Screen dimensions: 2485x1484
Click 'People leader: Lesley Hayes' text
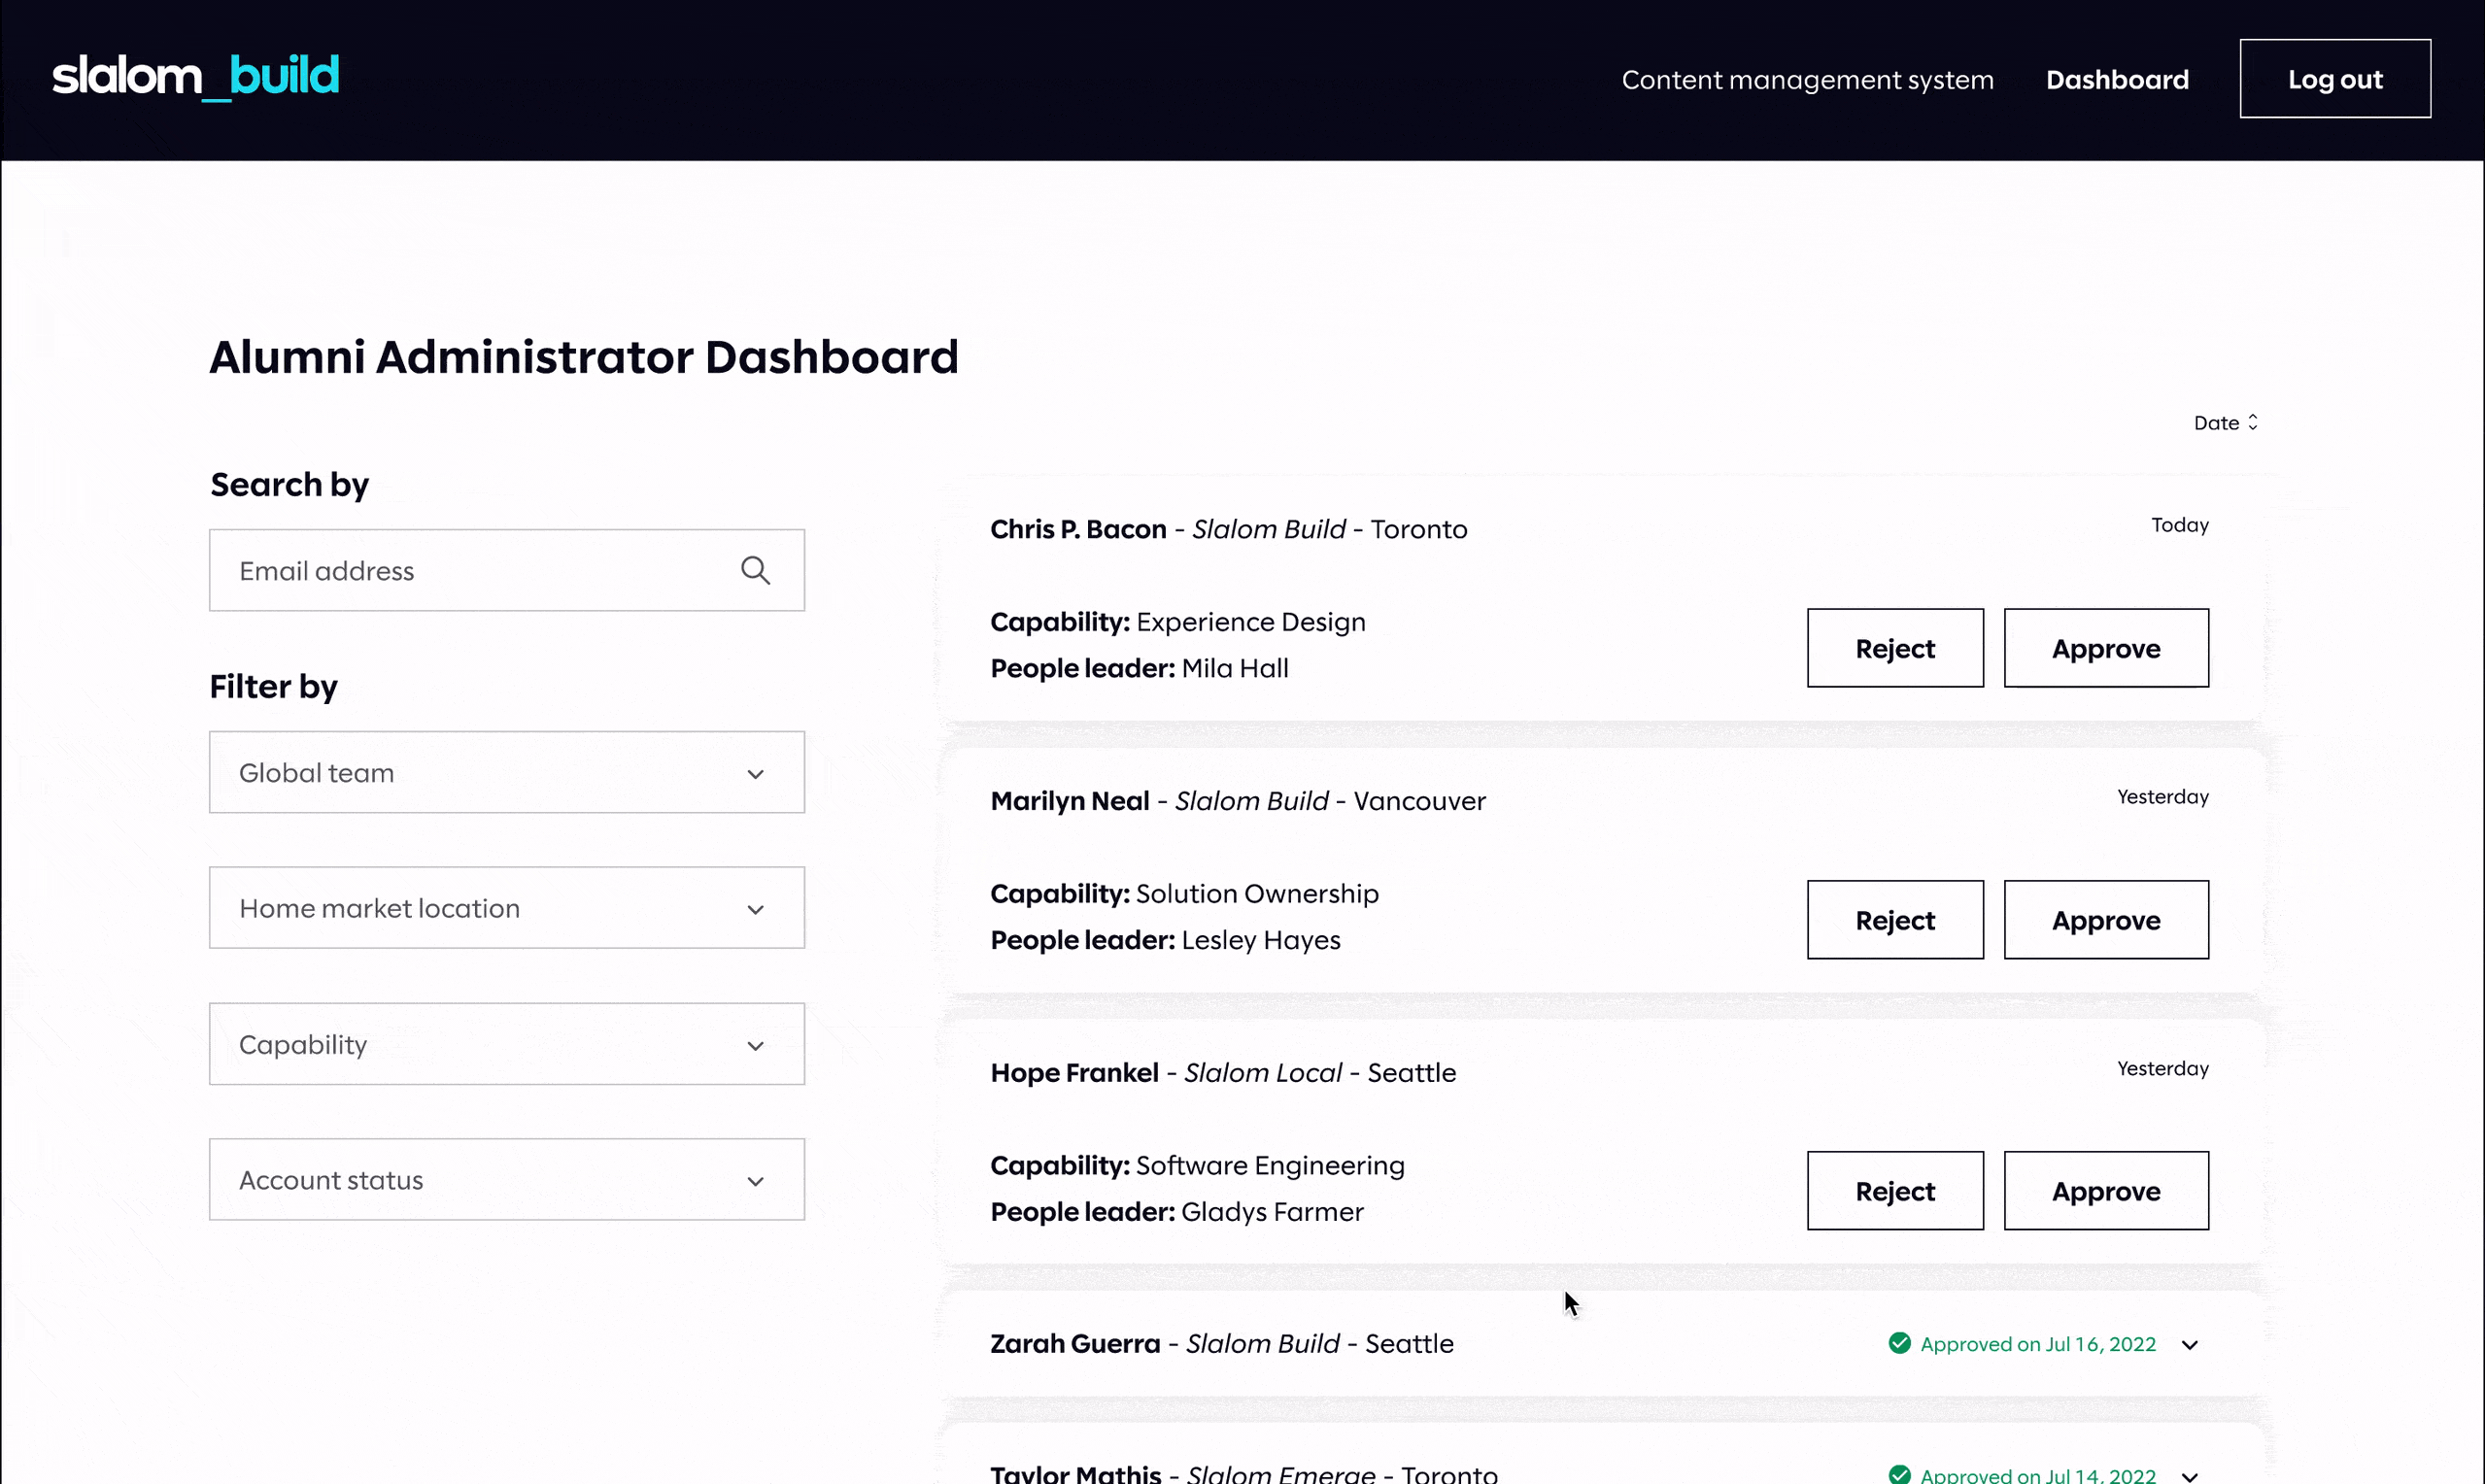[1165, 940]
